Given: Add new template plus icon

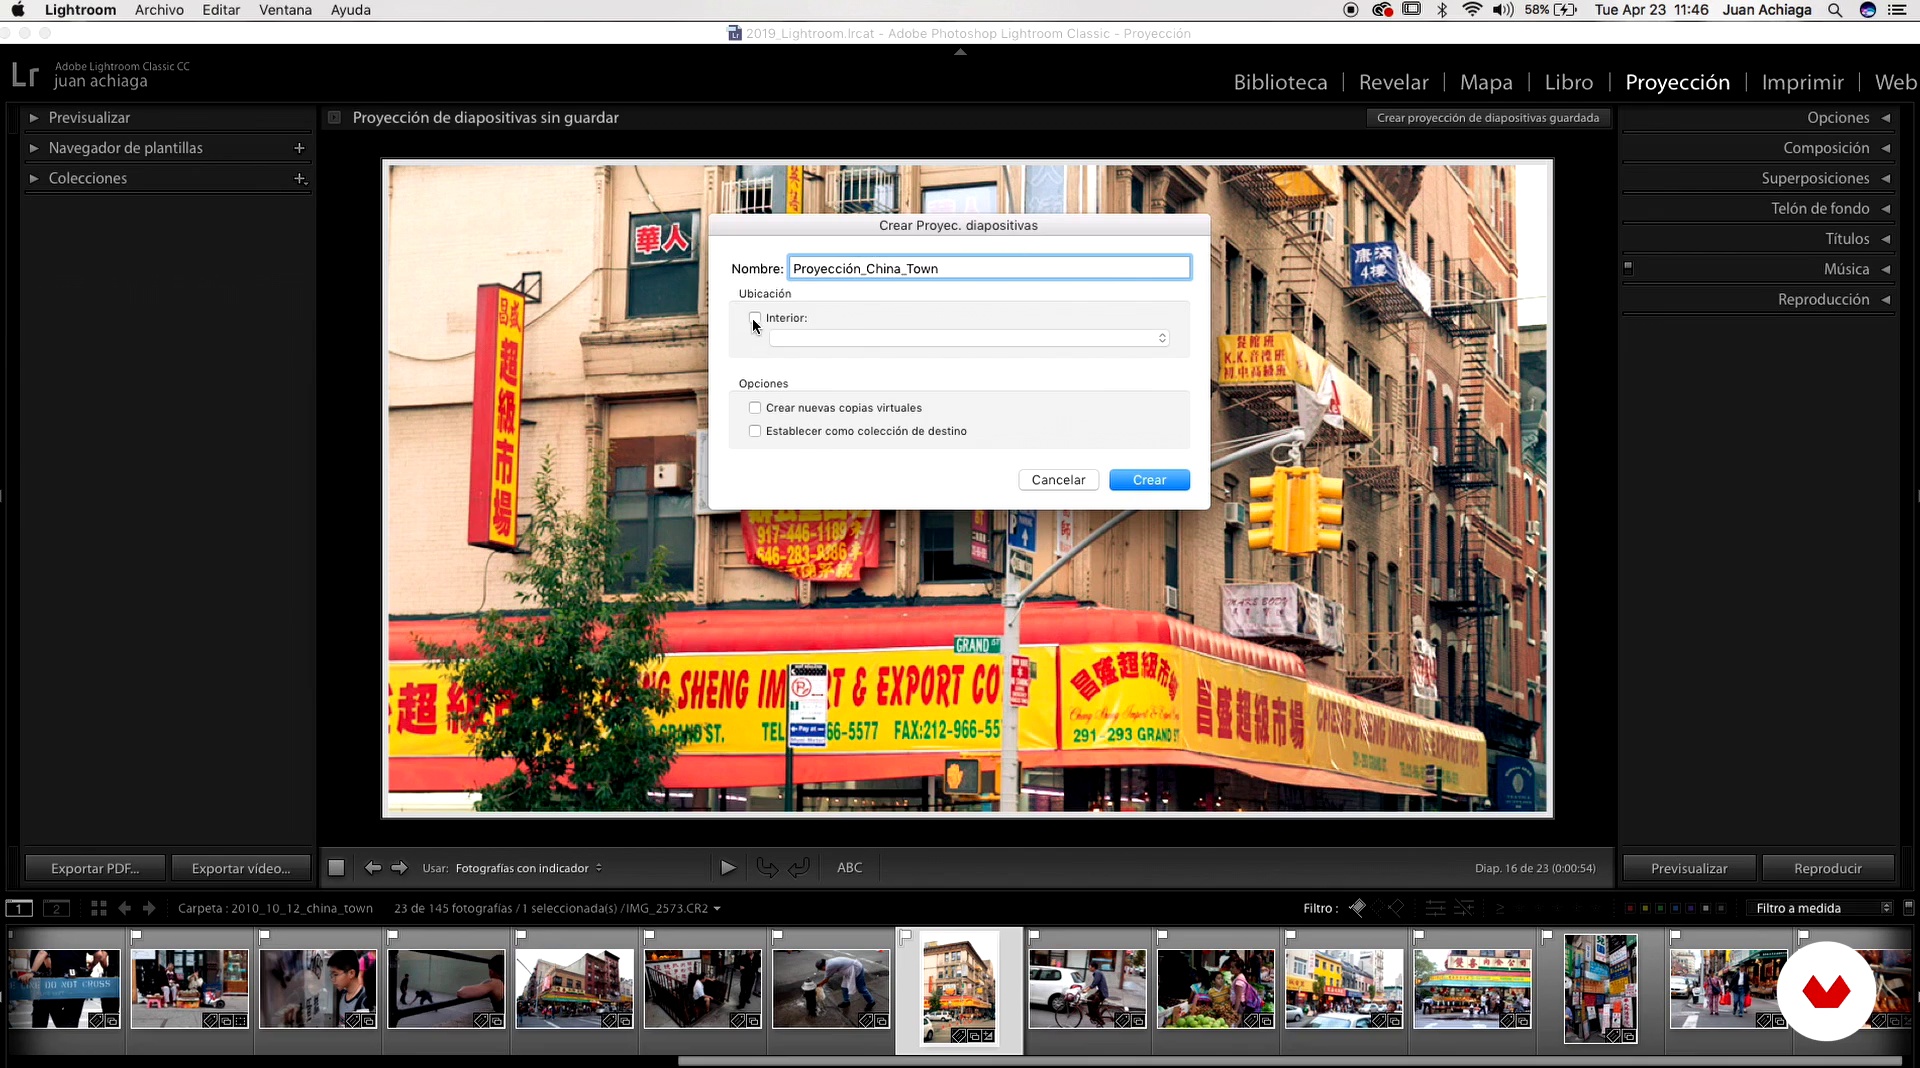Looking at the screenshot, I should tap(299, 148).
